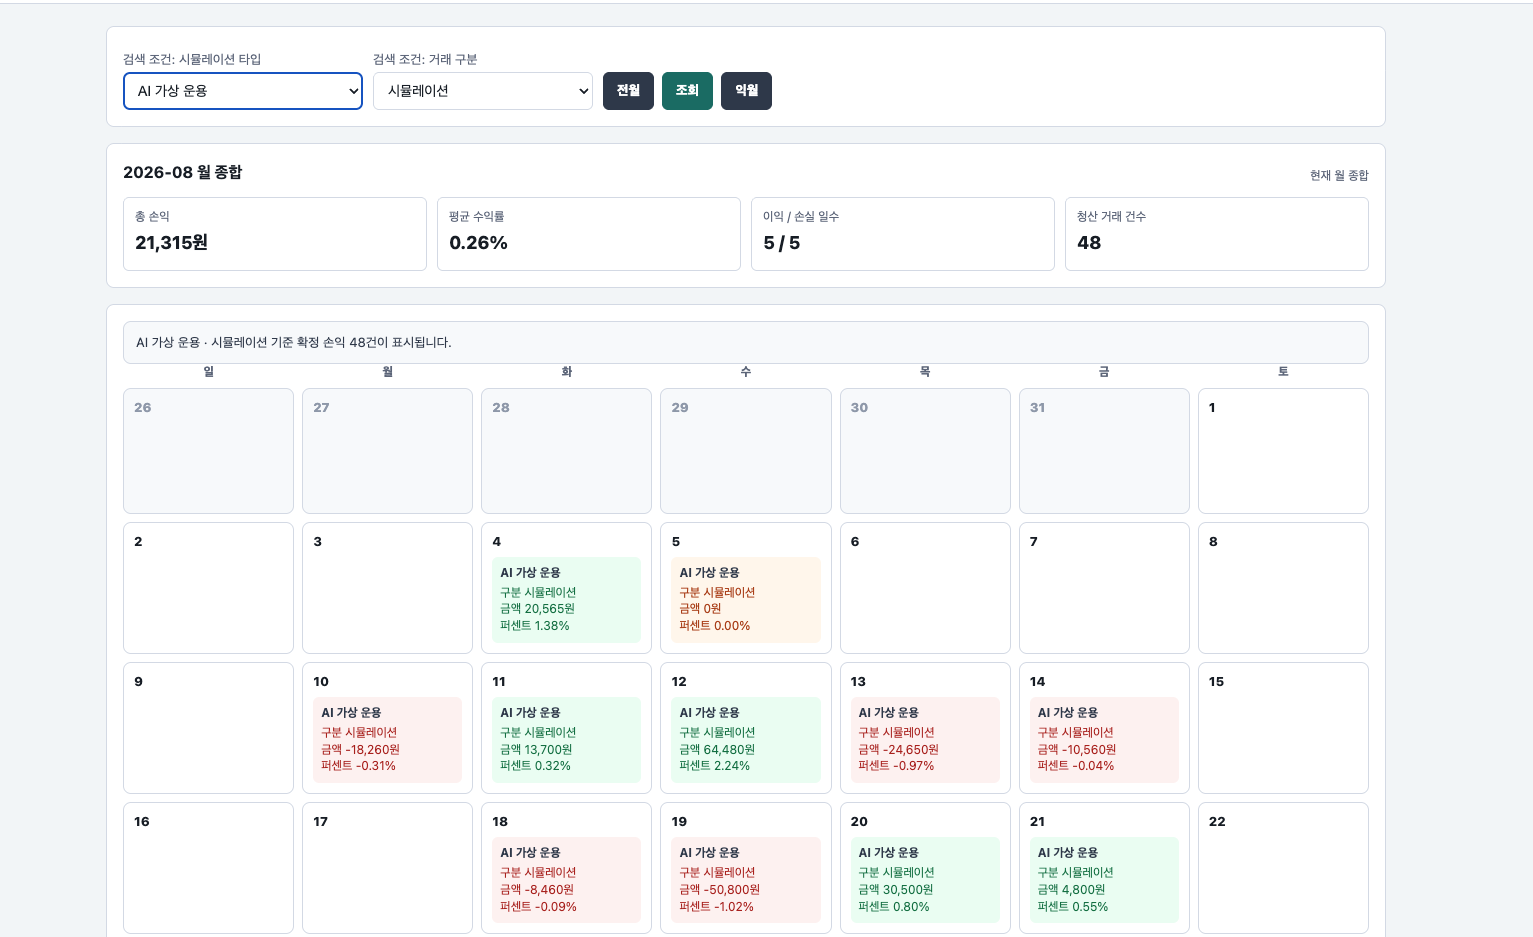This screenshot has width=1533, height=937.
Task: Open the day 20 entry with 30,500원
Action: [x=925, y=880]
